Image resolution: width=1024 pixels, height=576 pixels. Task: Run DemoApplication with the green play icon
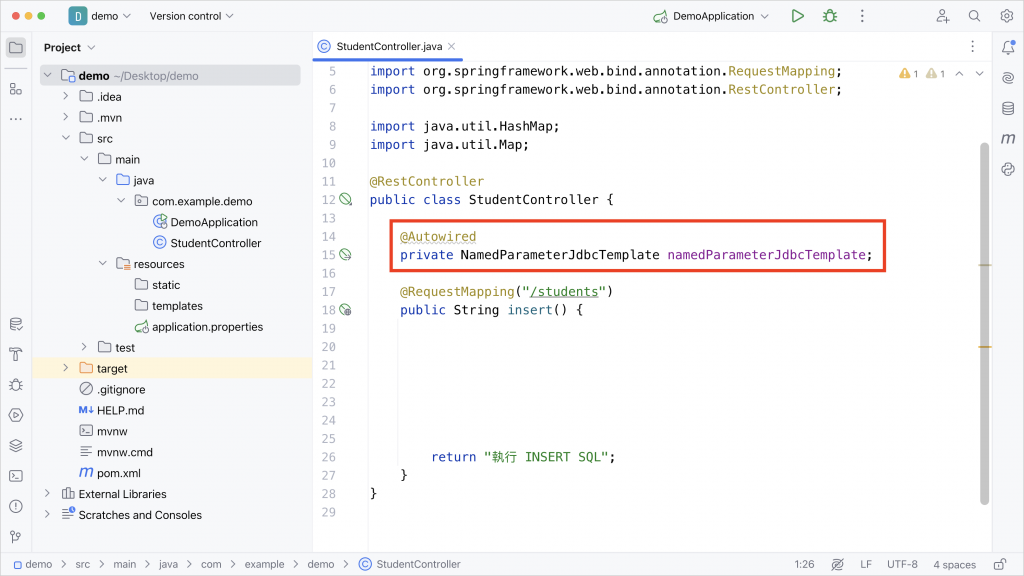click(797, 16)
